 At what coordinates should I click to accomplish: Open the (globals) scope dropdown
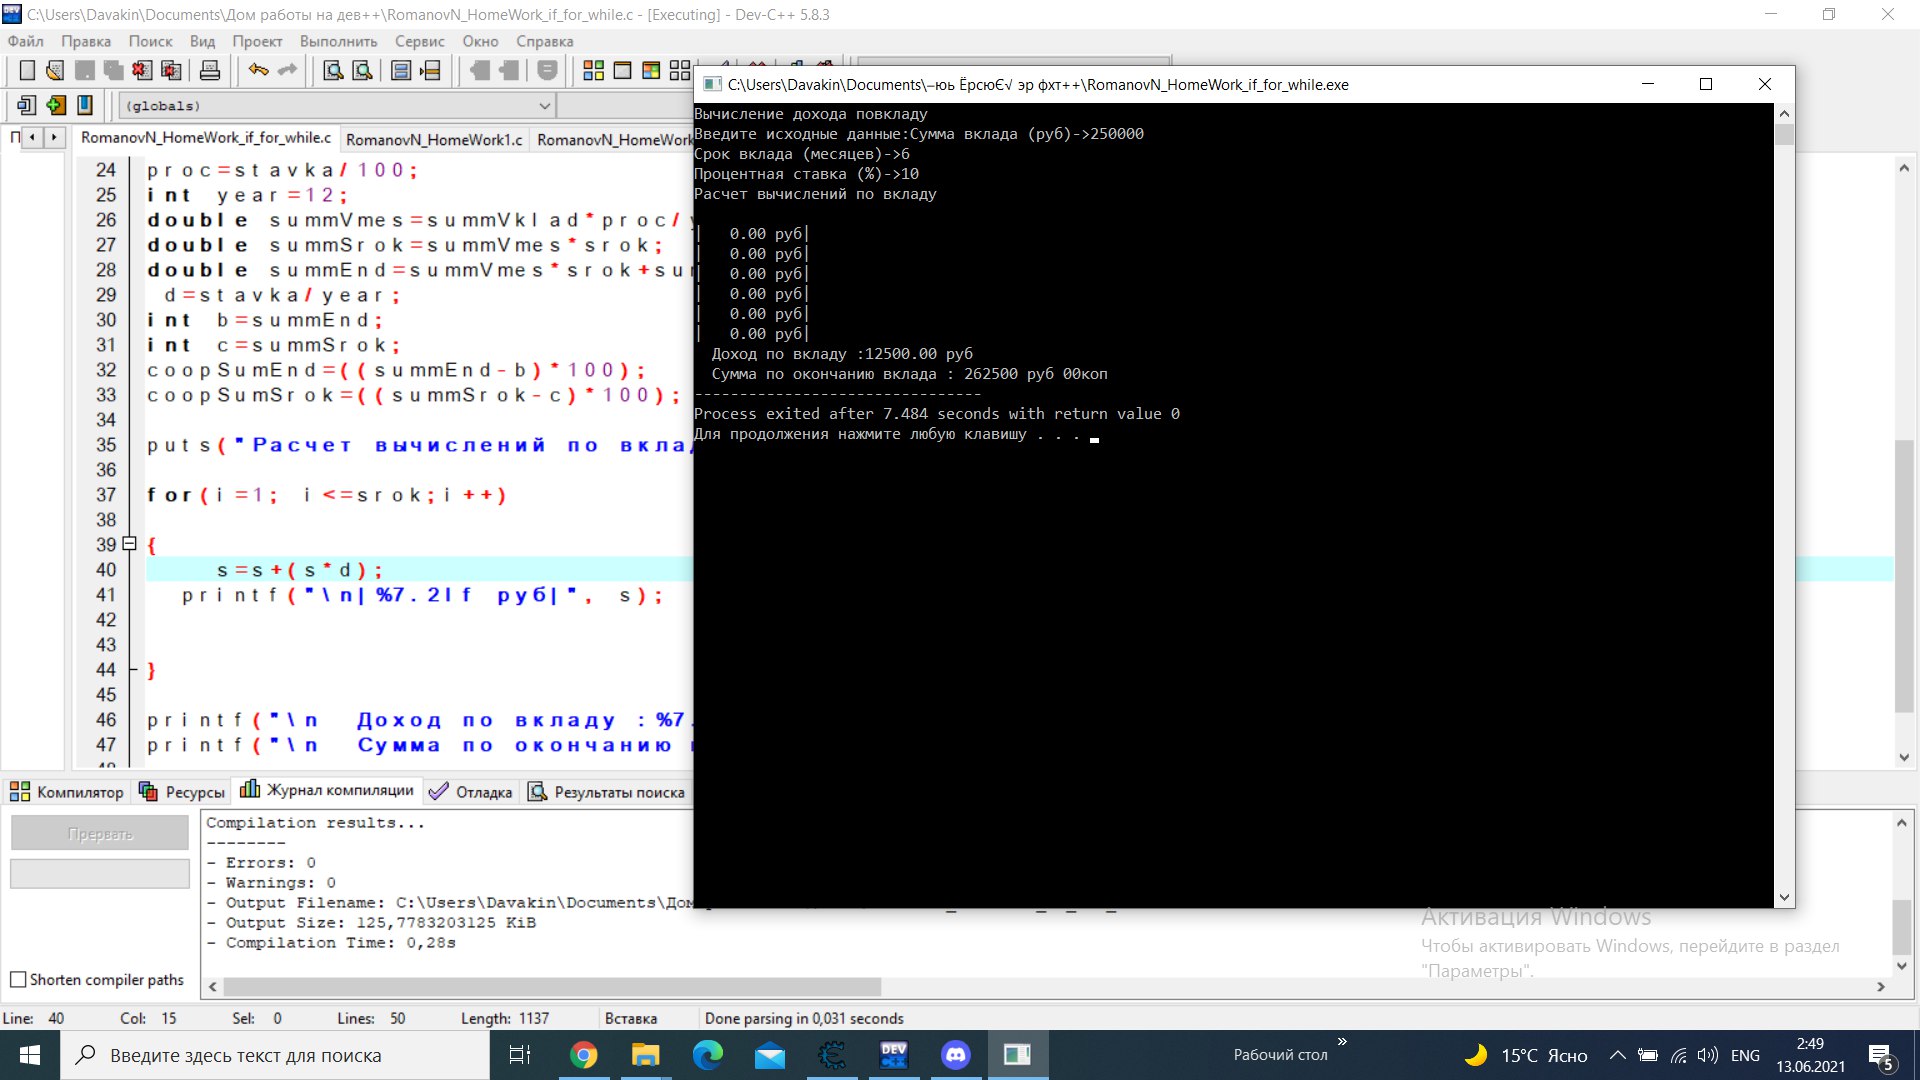[544, 106]
